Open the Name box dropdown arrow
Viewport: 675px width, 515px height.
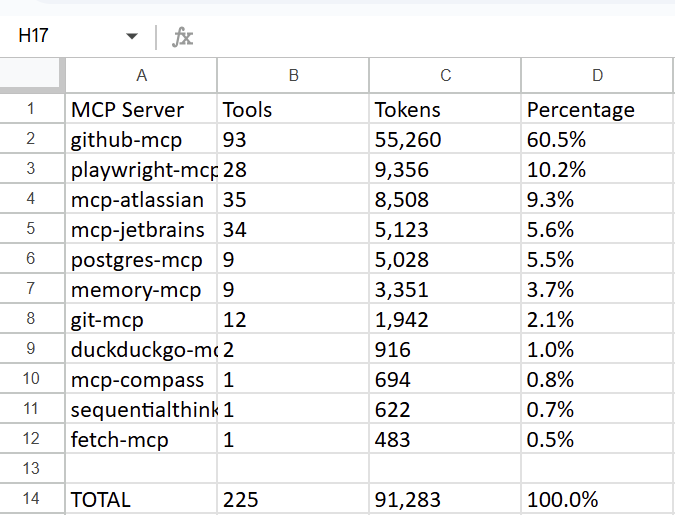(132, 36)
